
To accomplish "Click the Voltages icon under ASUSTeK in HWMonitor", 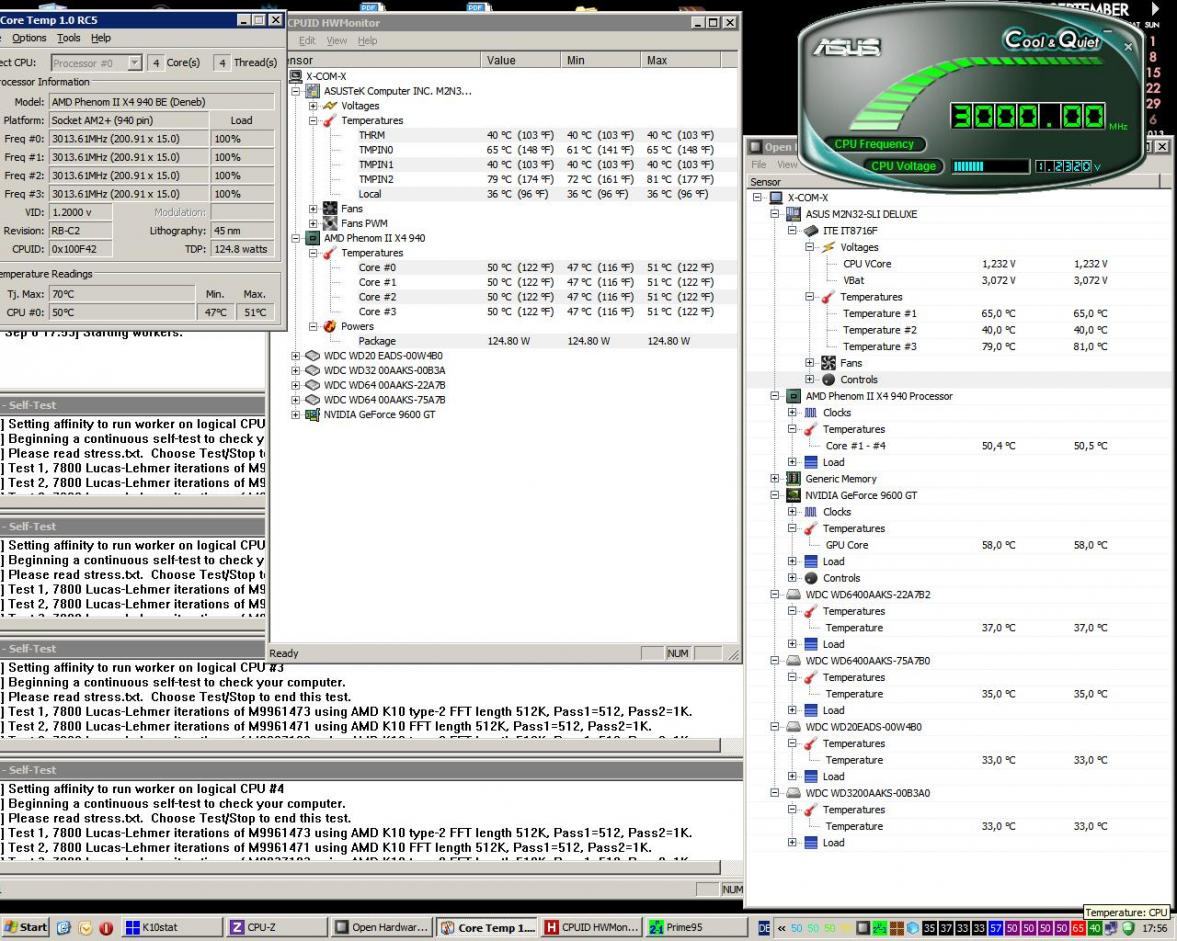I will [330, 106].
